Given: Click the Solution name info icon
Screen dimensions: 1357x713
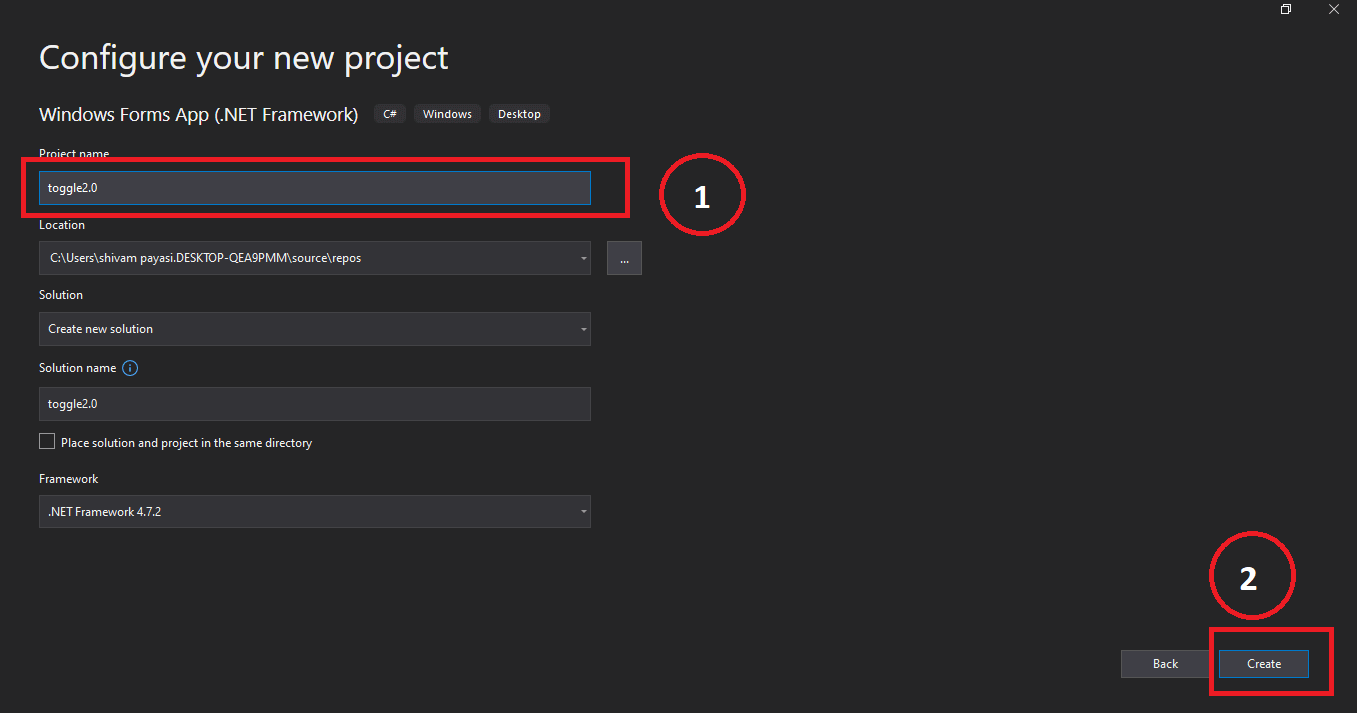Looking at the screenshot, I should (129, 368).
